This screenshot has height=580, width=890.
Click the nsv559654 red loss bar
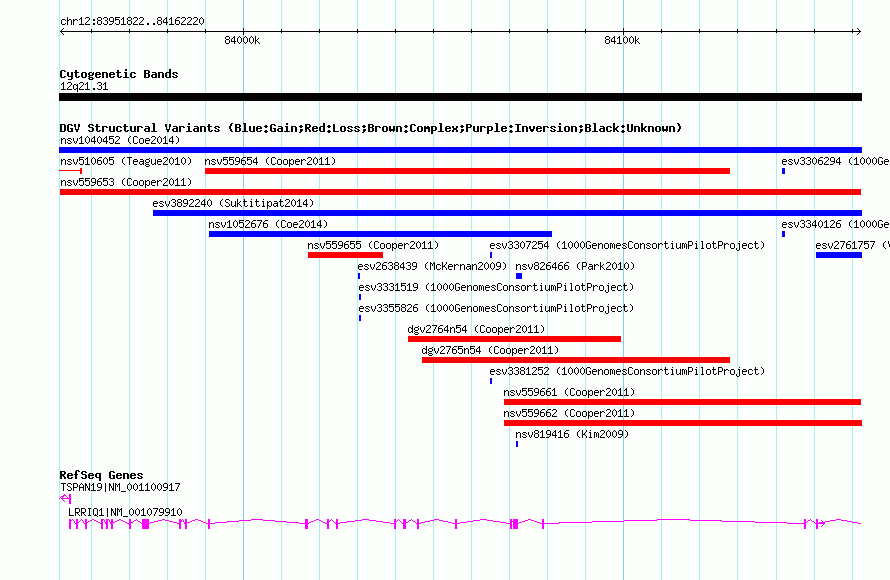[x=467, y=171]
